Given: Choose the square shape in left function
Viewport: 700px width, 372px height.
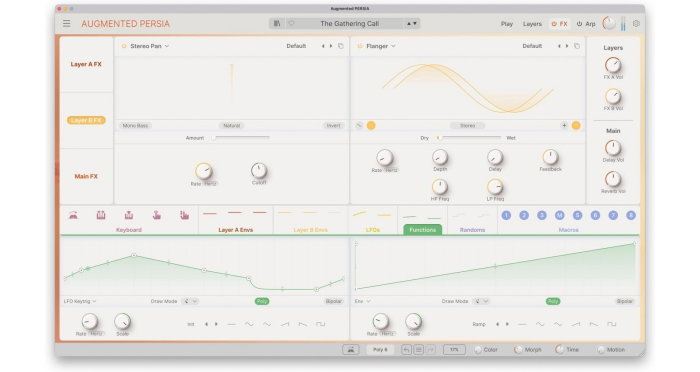Looking at the screenshot, I should click(x=321, y=324).
